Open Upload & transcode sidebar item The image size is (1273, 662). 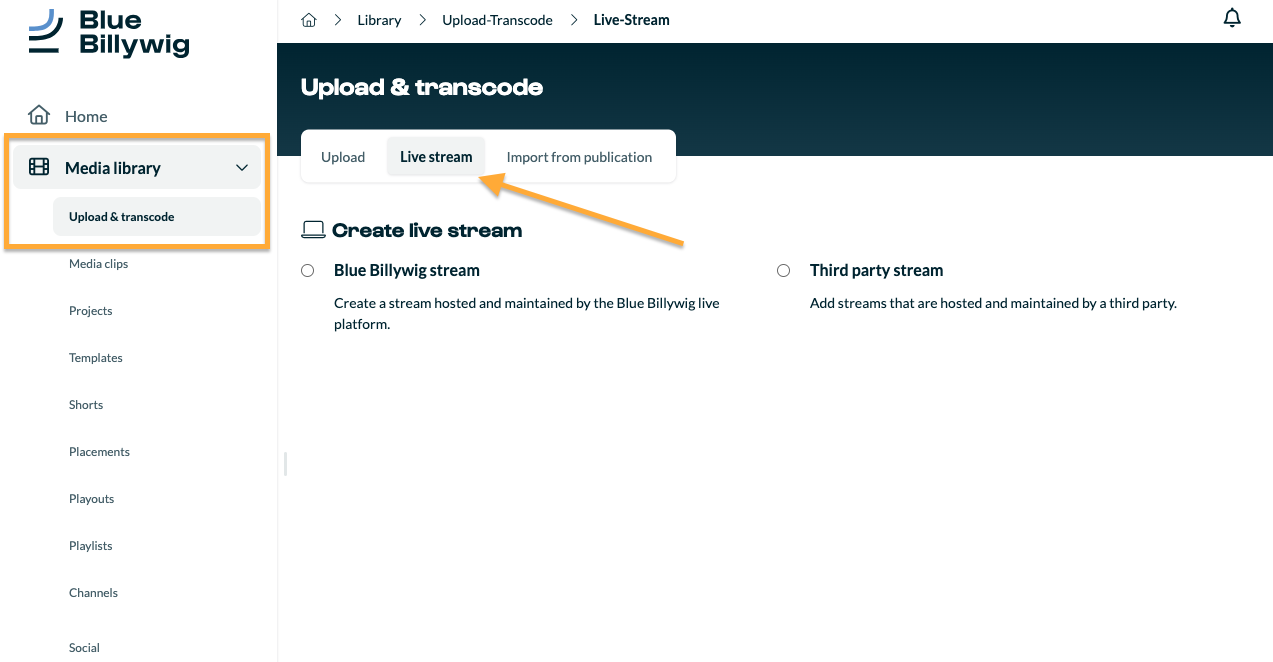point(157,217)
